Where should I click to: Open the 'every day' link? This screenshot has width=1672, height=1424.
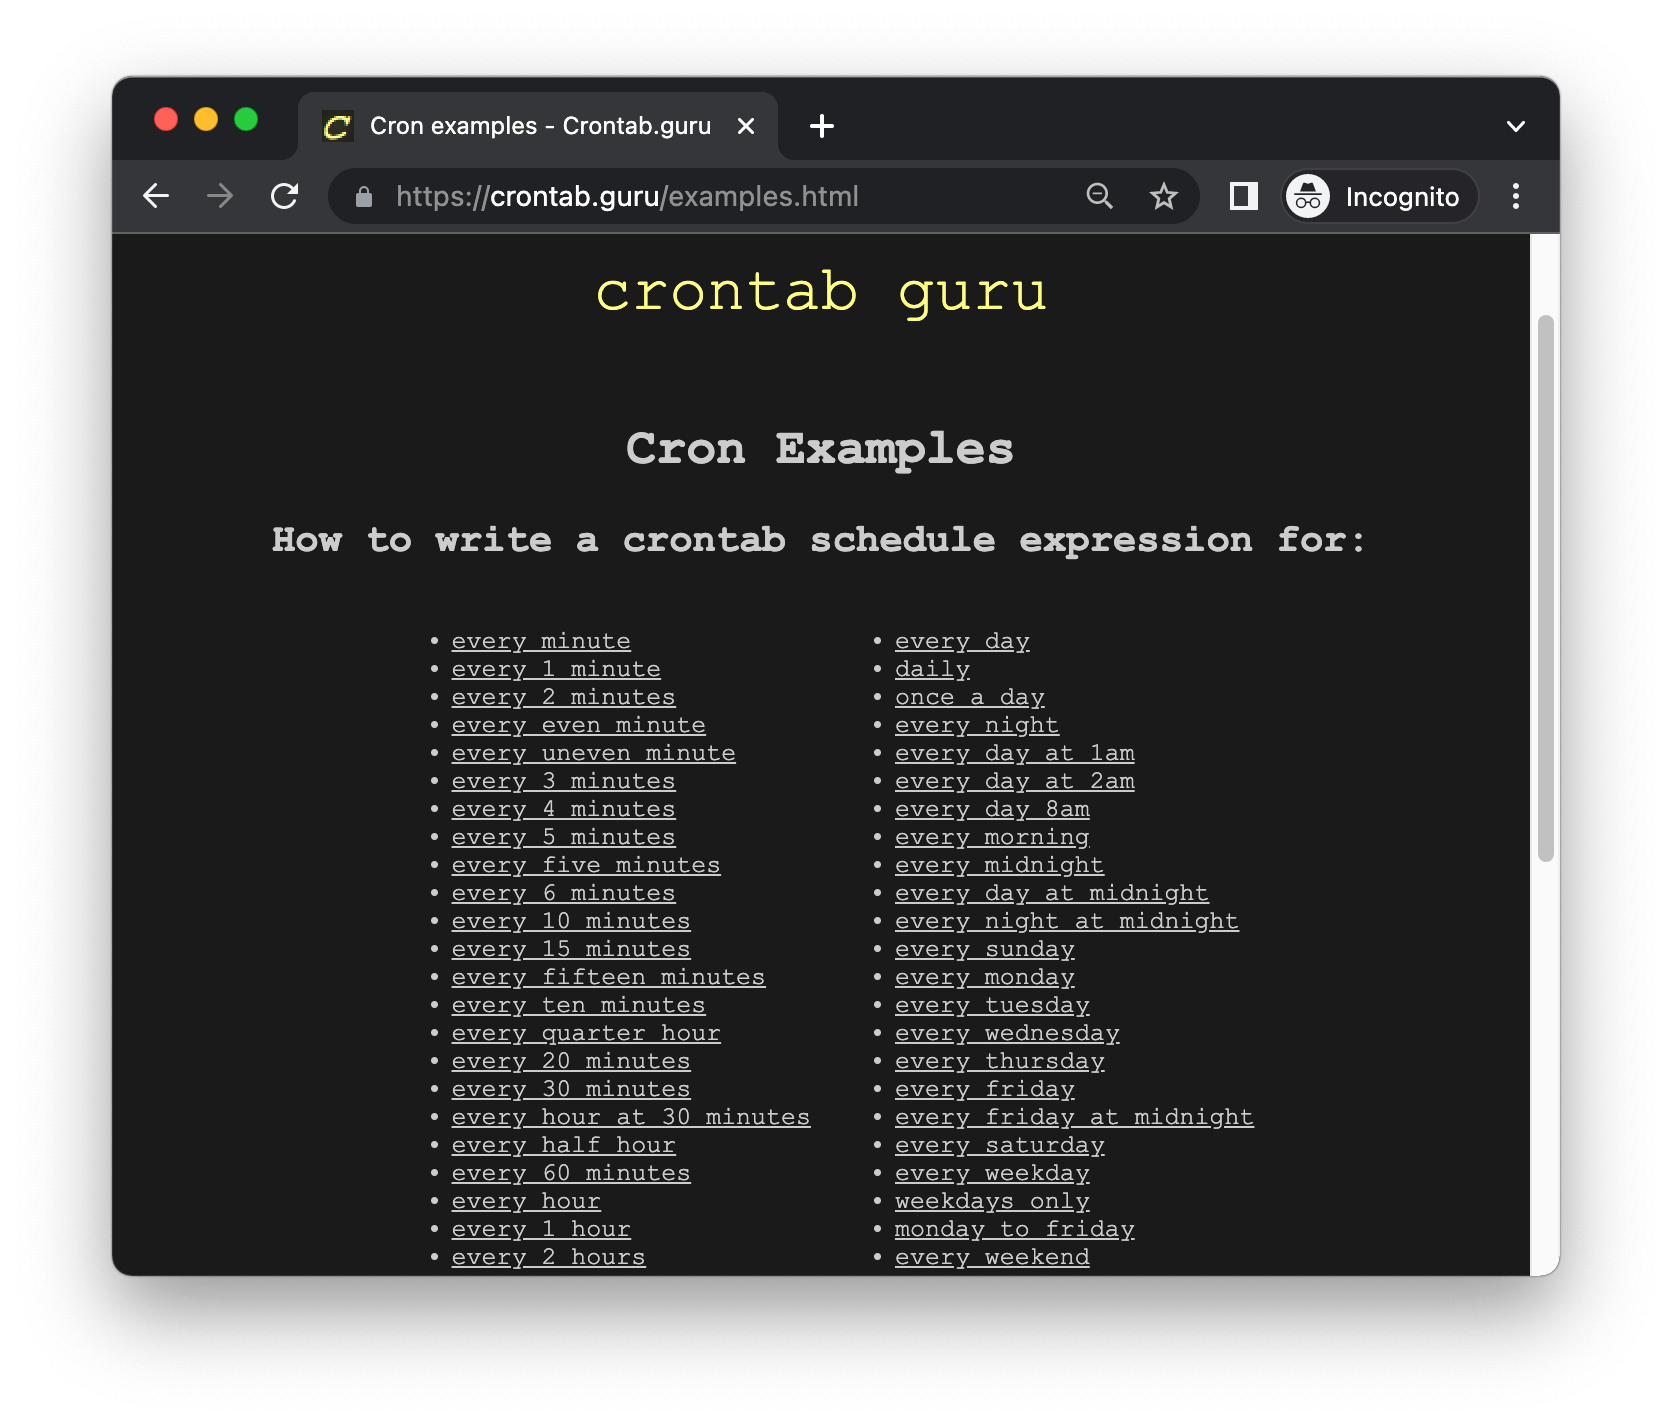(x=962, y=641)
